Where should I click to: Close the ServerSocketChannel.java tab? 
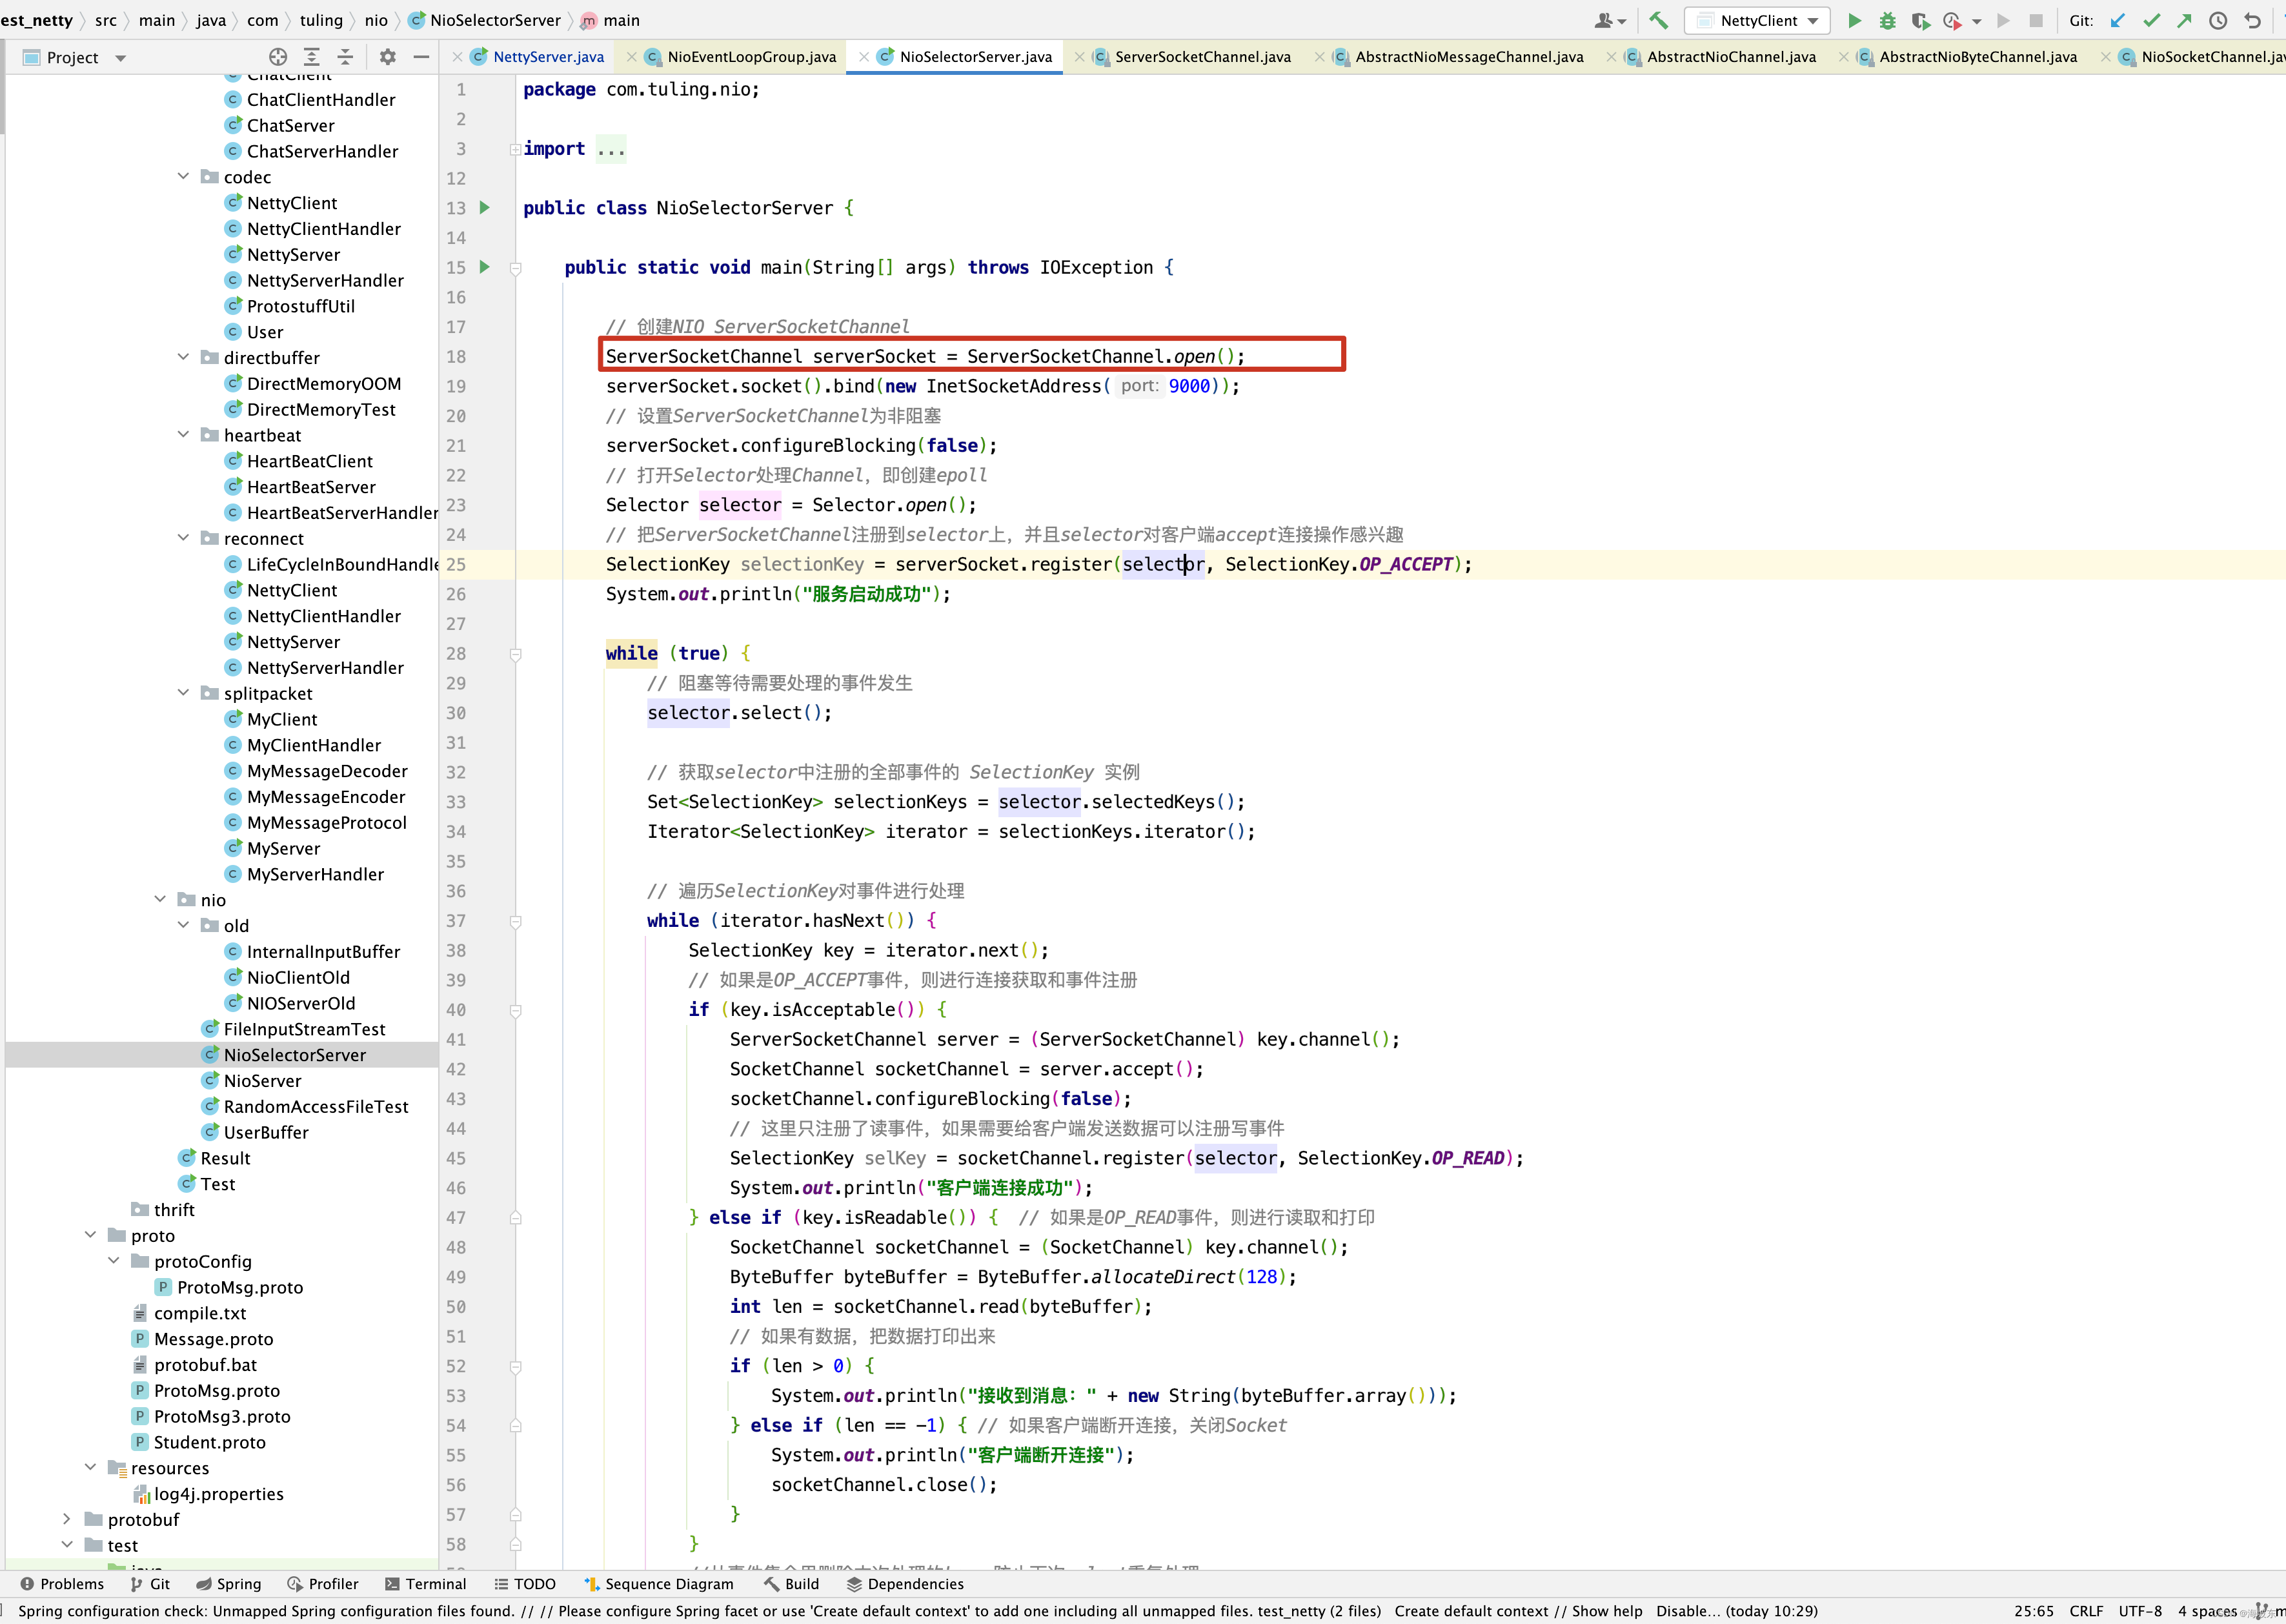click(1079, 57)
